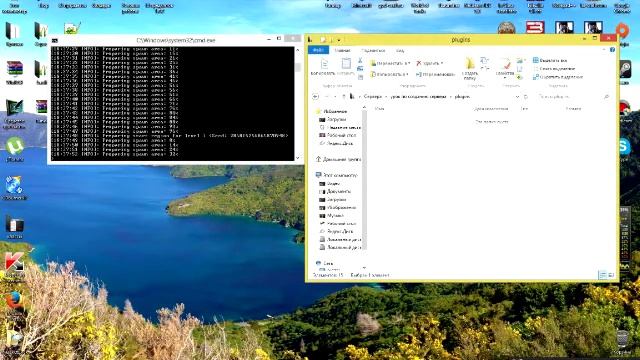The height and width of the screenshot is (360, 640).
Task: Click the Свойства checkmark icon
Action: click(x=505, y=68)
